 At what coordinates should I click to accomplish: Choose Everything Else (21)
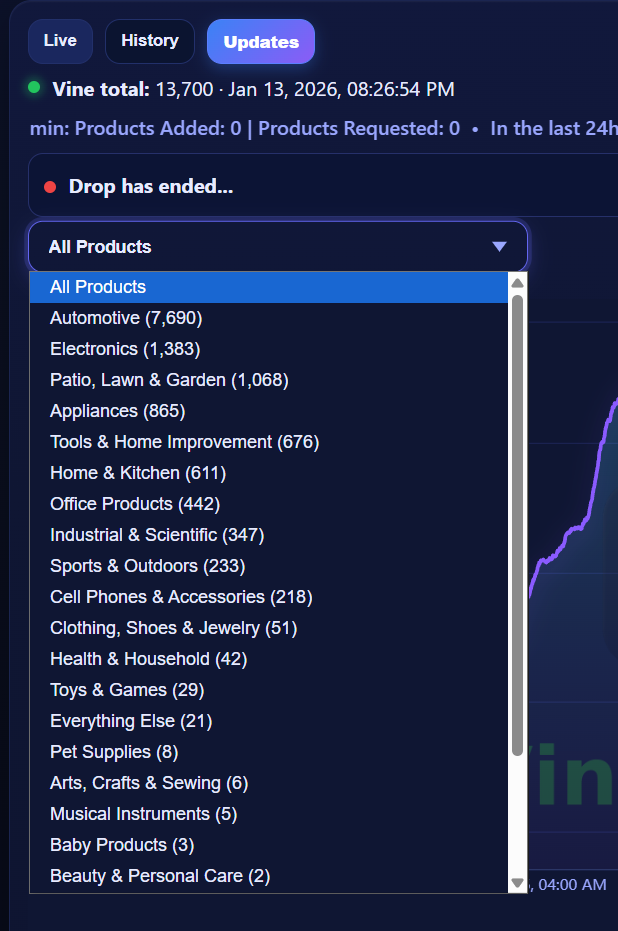(x=269, y=721)
